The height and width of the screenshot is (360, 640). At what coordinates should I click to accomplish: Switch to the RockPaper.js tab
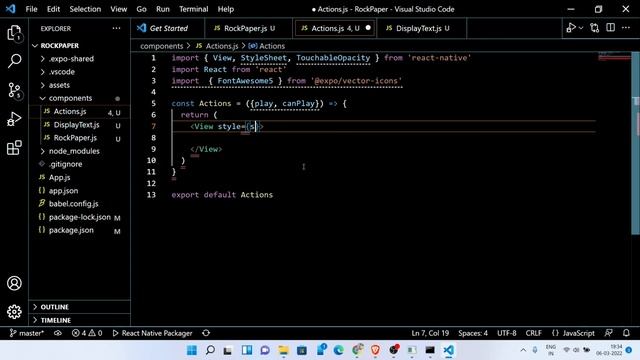coord(248,28)
